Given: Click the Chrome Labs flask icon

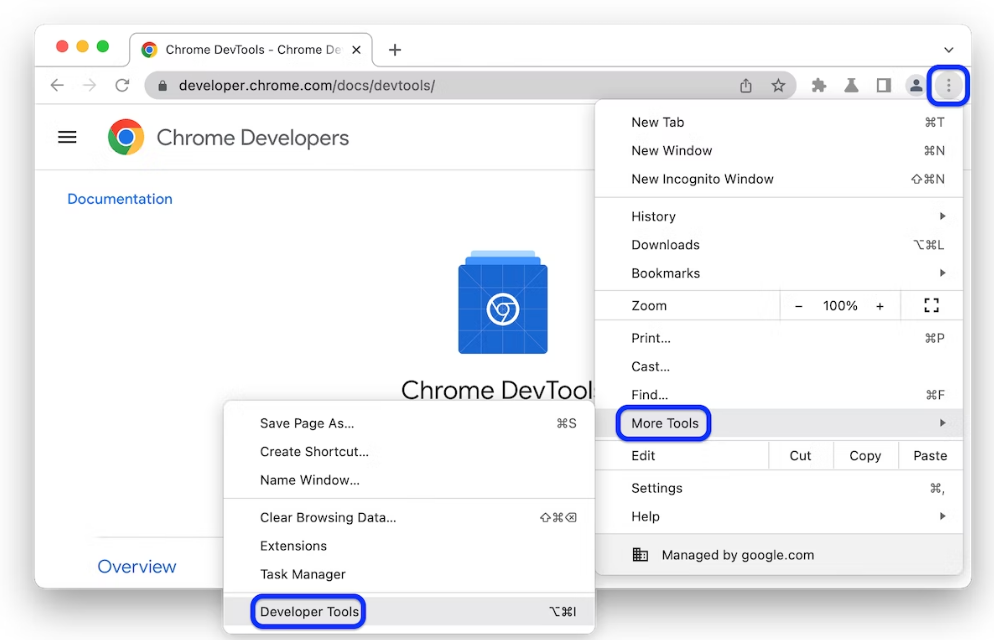Looking at the screenshot, I should (x=851, y=86).
